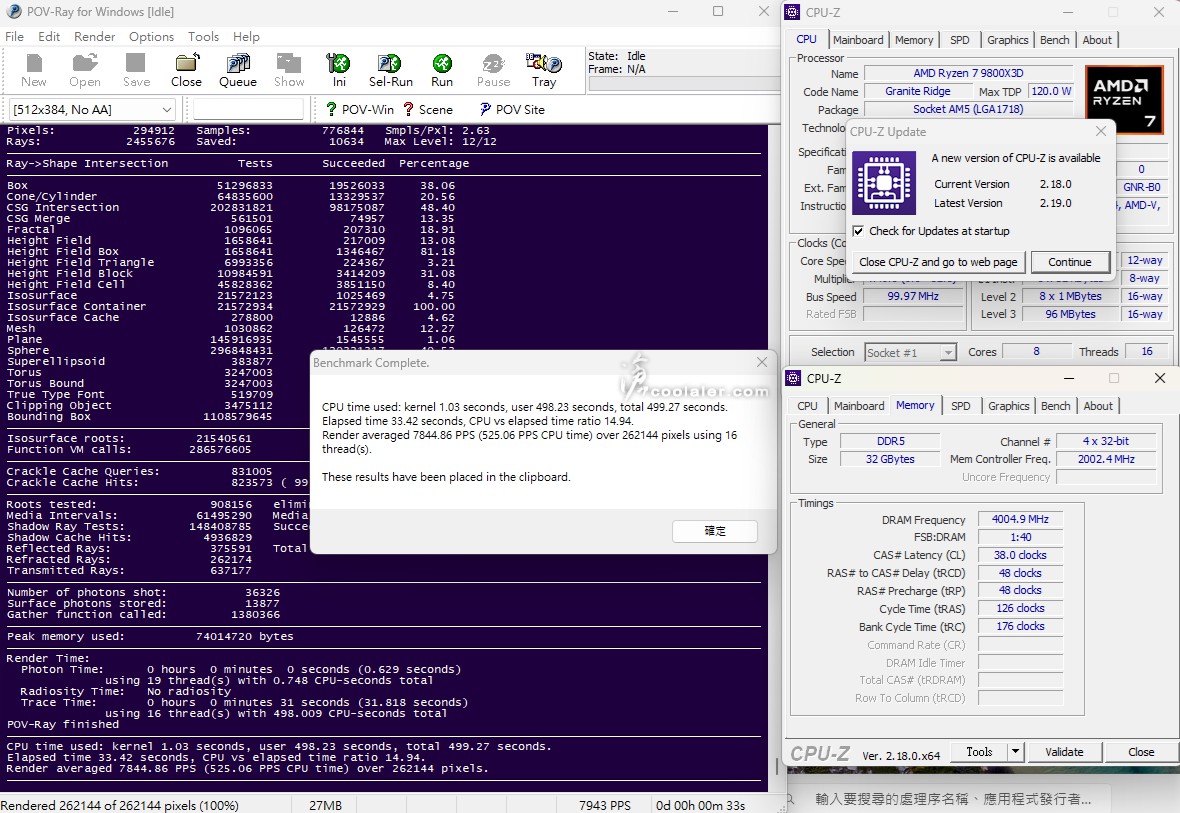Screen dimensions: 1180x813
Task: Click the command line input field beside resolution
Action: click(248, 109)
